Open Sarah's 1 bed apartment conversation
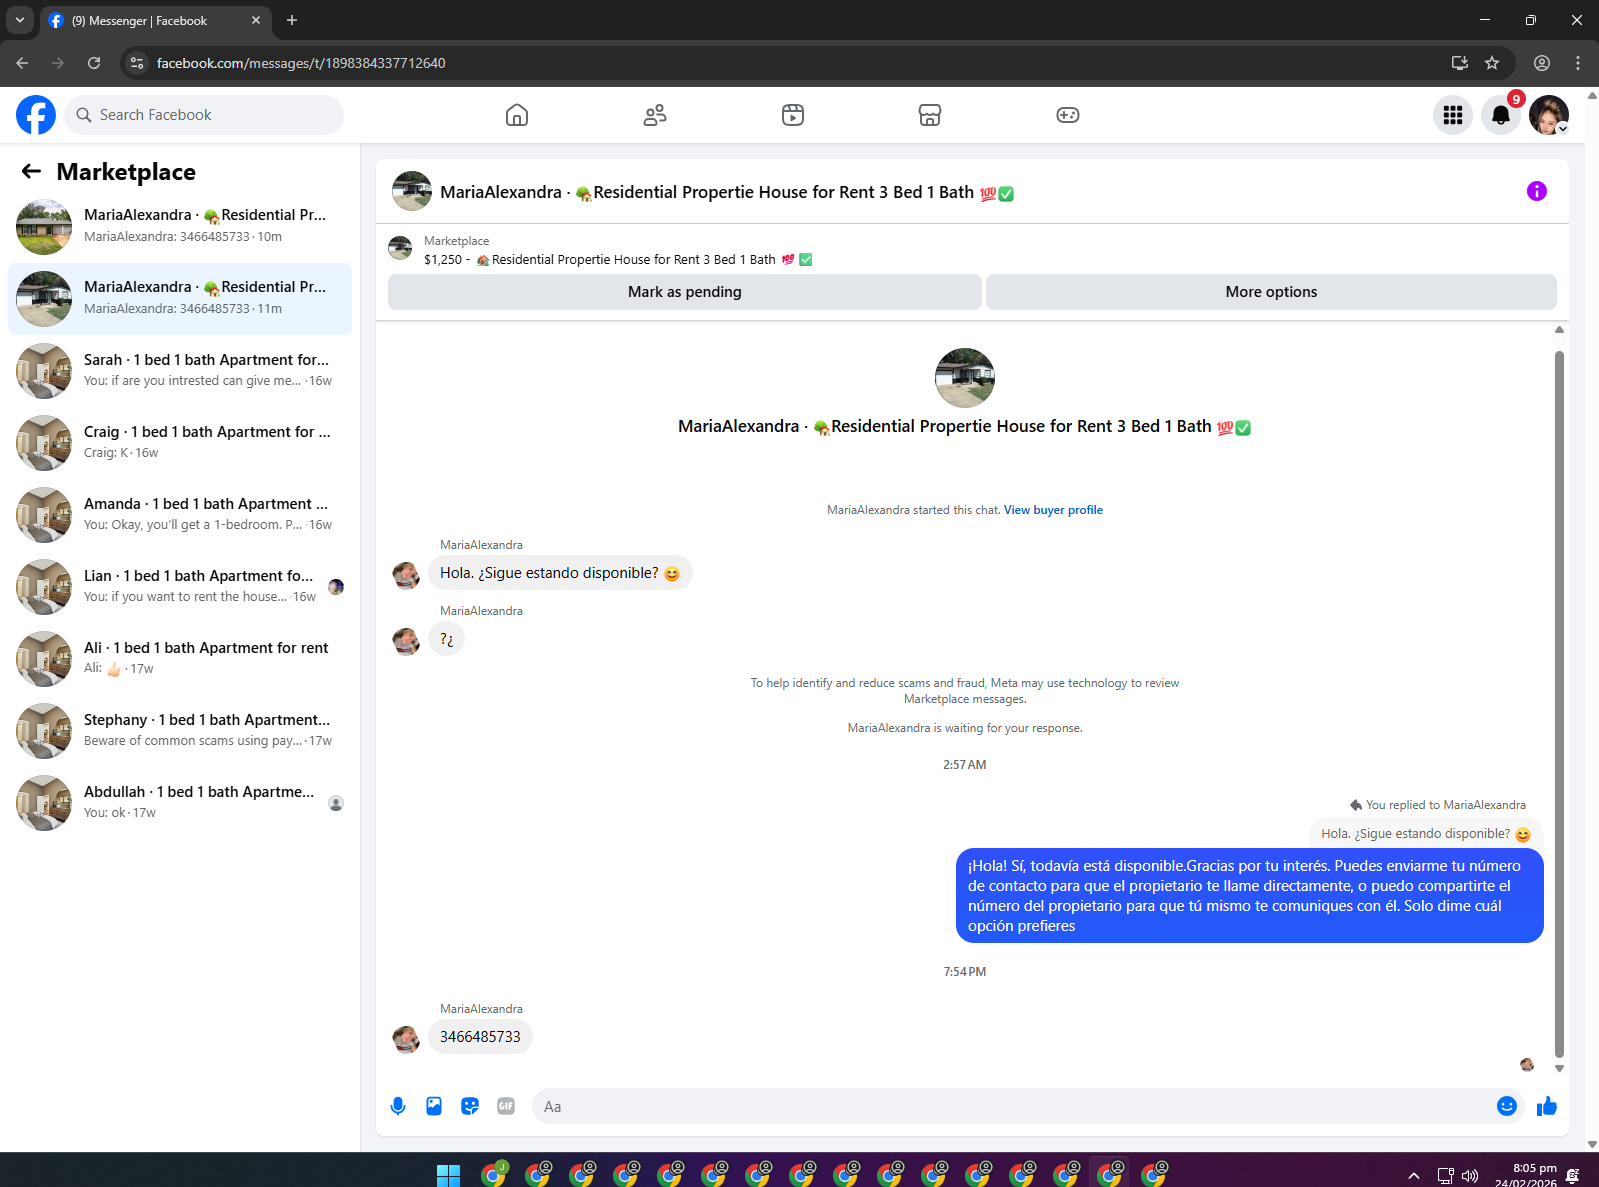The width and height of the screenshot is (1599, 1187). [180, 371]
